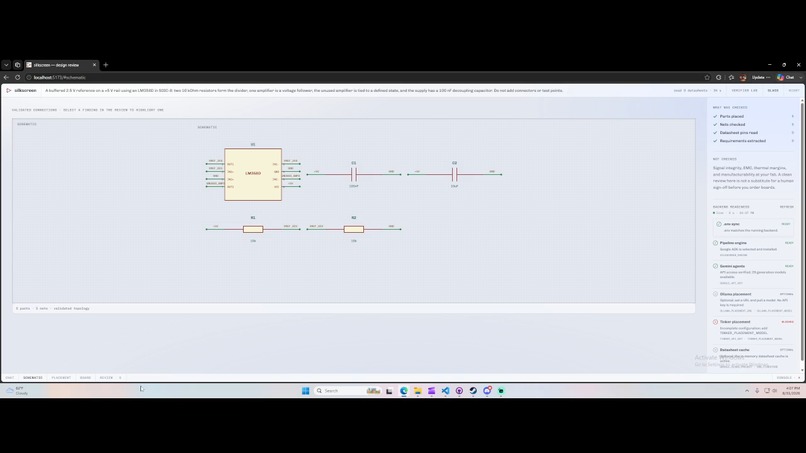This screenshot has height=453, width=806.
Task: Open tab actions menu icon
Action: tap(17, 65)
